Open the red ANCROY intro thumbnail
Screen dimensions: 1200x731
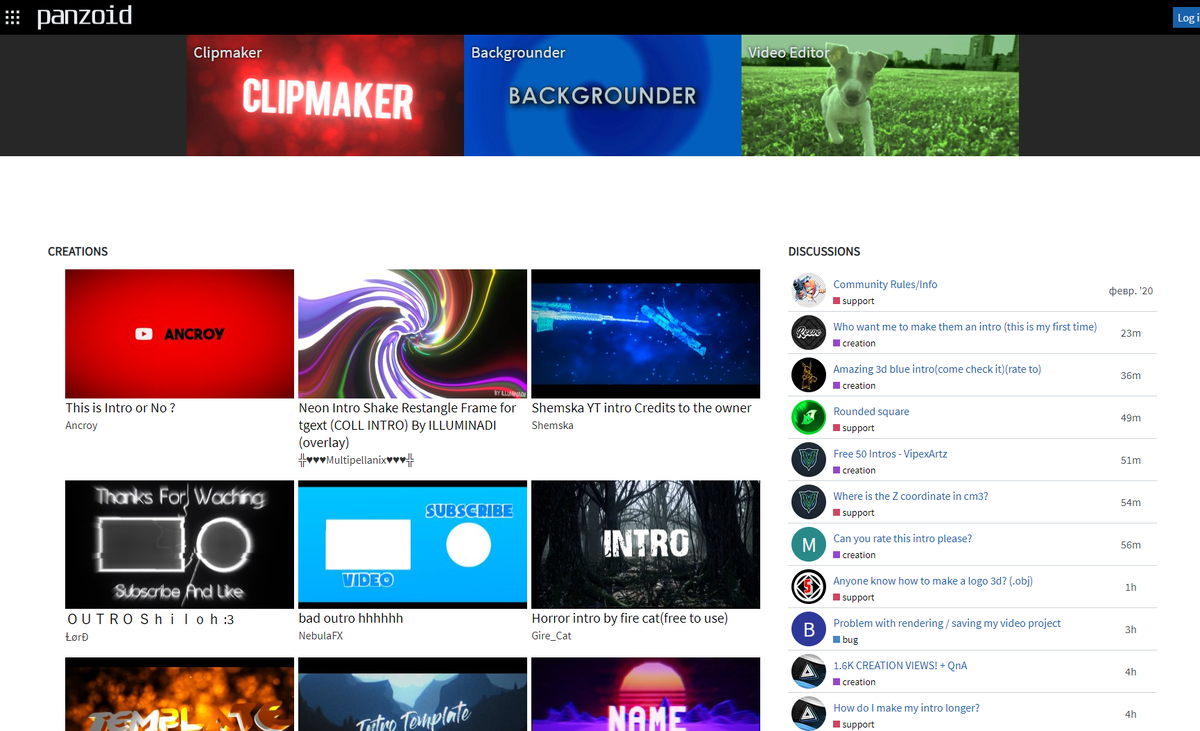[180, 334]
